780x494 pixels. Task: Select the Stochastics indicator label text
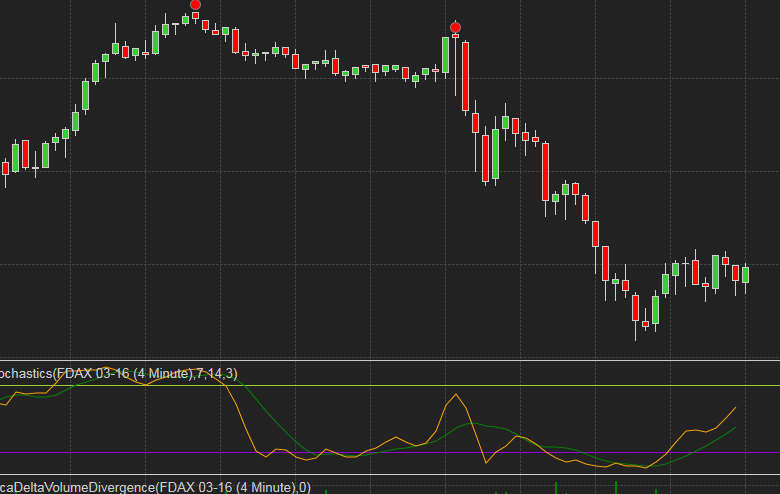pyautogui.click(x=119, y=374)
